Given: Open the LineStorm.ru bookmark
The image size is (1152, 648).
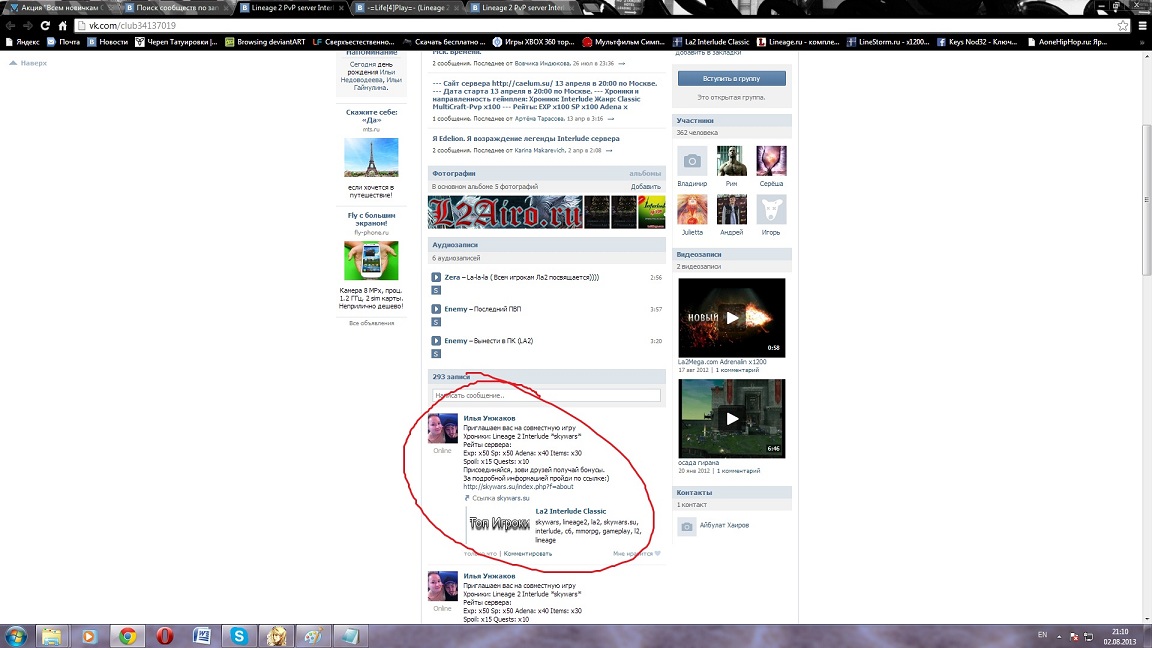Looking at the screenshot, I should pyautogui.click(x=888, y=42).
